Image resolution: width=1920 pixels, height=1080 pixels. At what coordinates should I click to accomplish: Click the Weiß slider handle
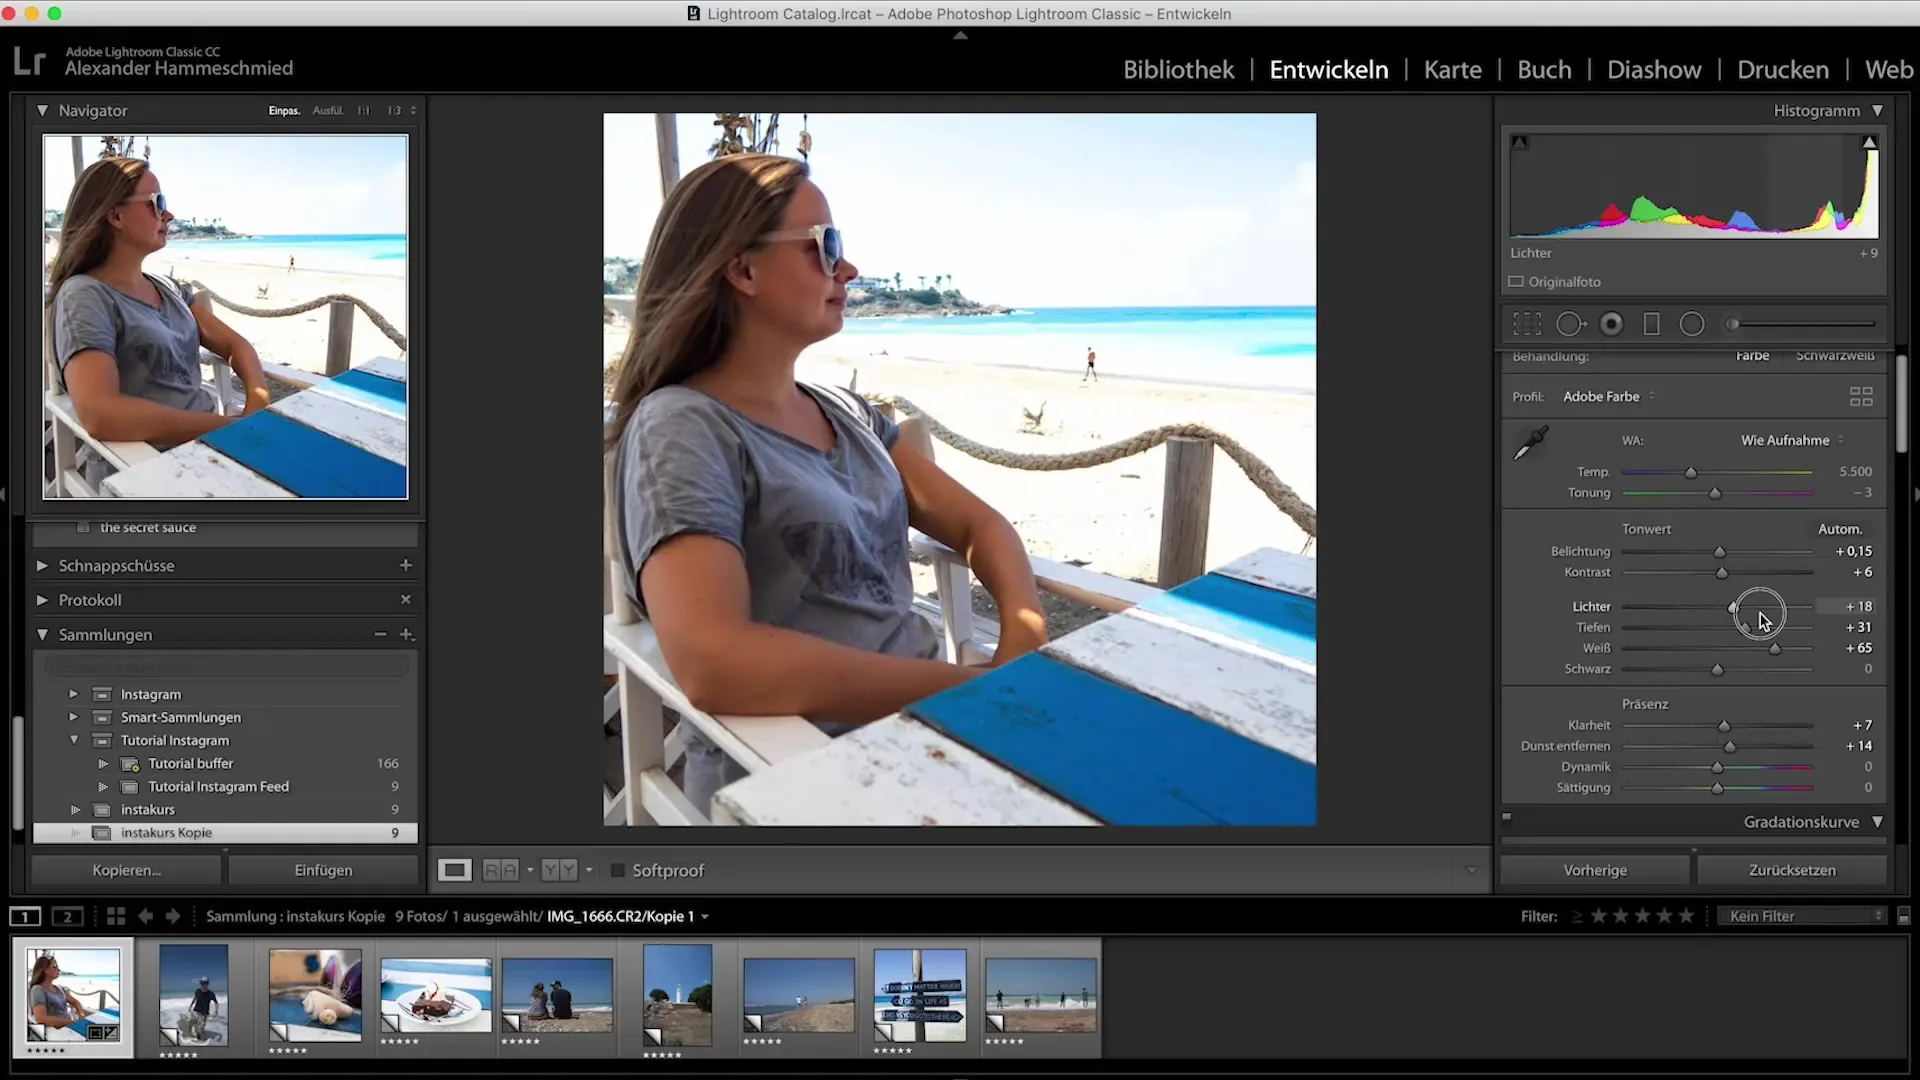pyautogui.click(x=1775, y=649)
